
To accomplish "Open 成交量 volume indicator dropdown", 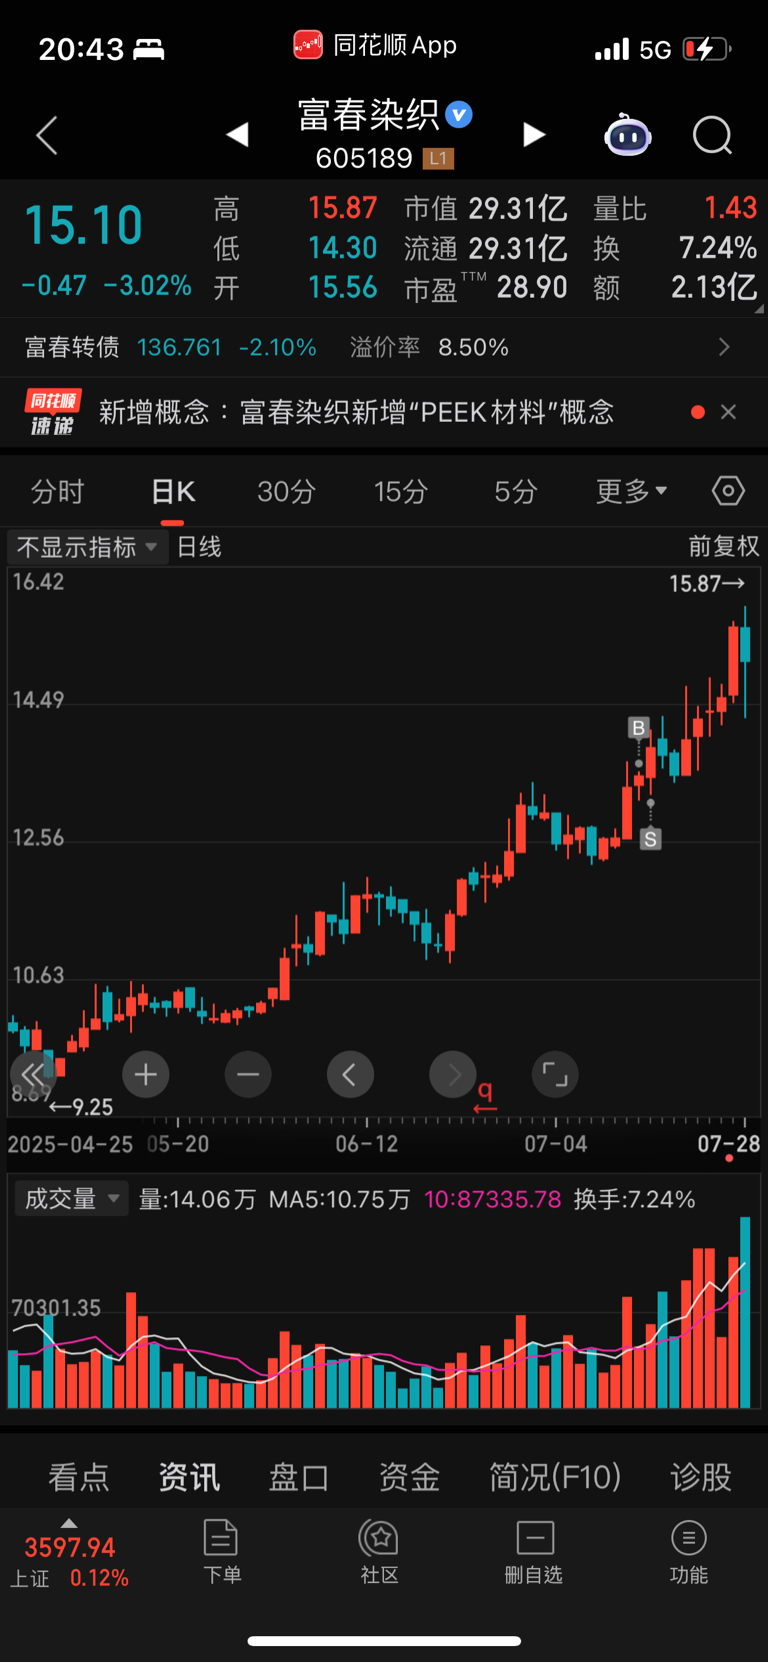I will tap(71, 1198).
